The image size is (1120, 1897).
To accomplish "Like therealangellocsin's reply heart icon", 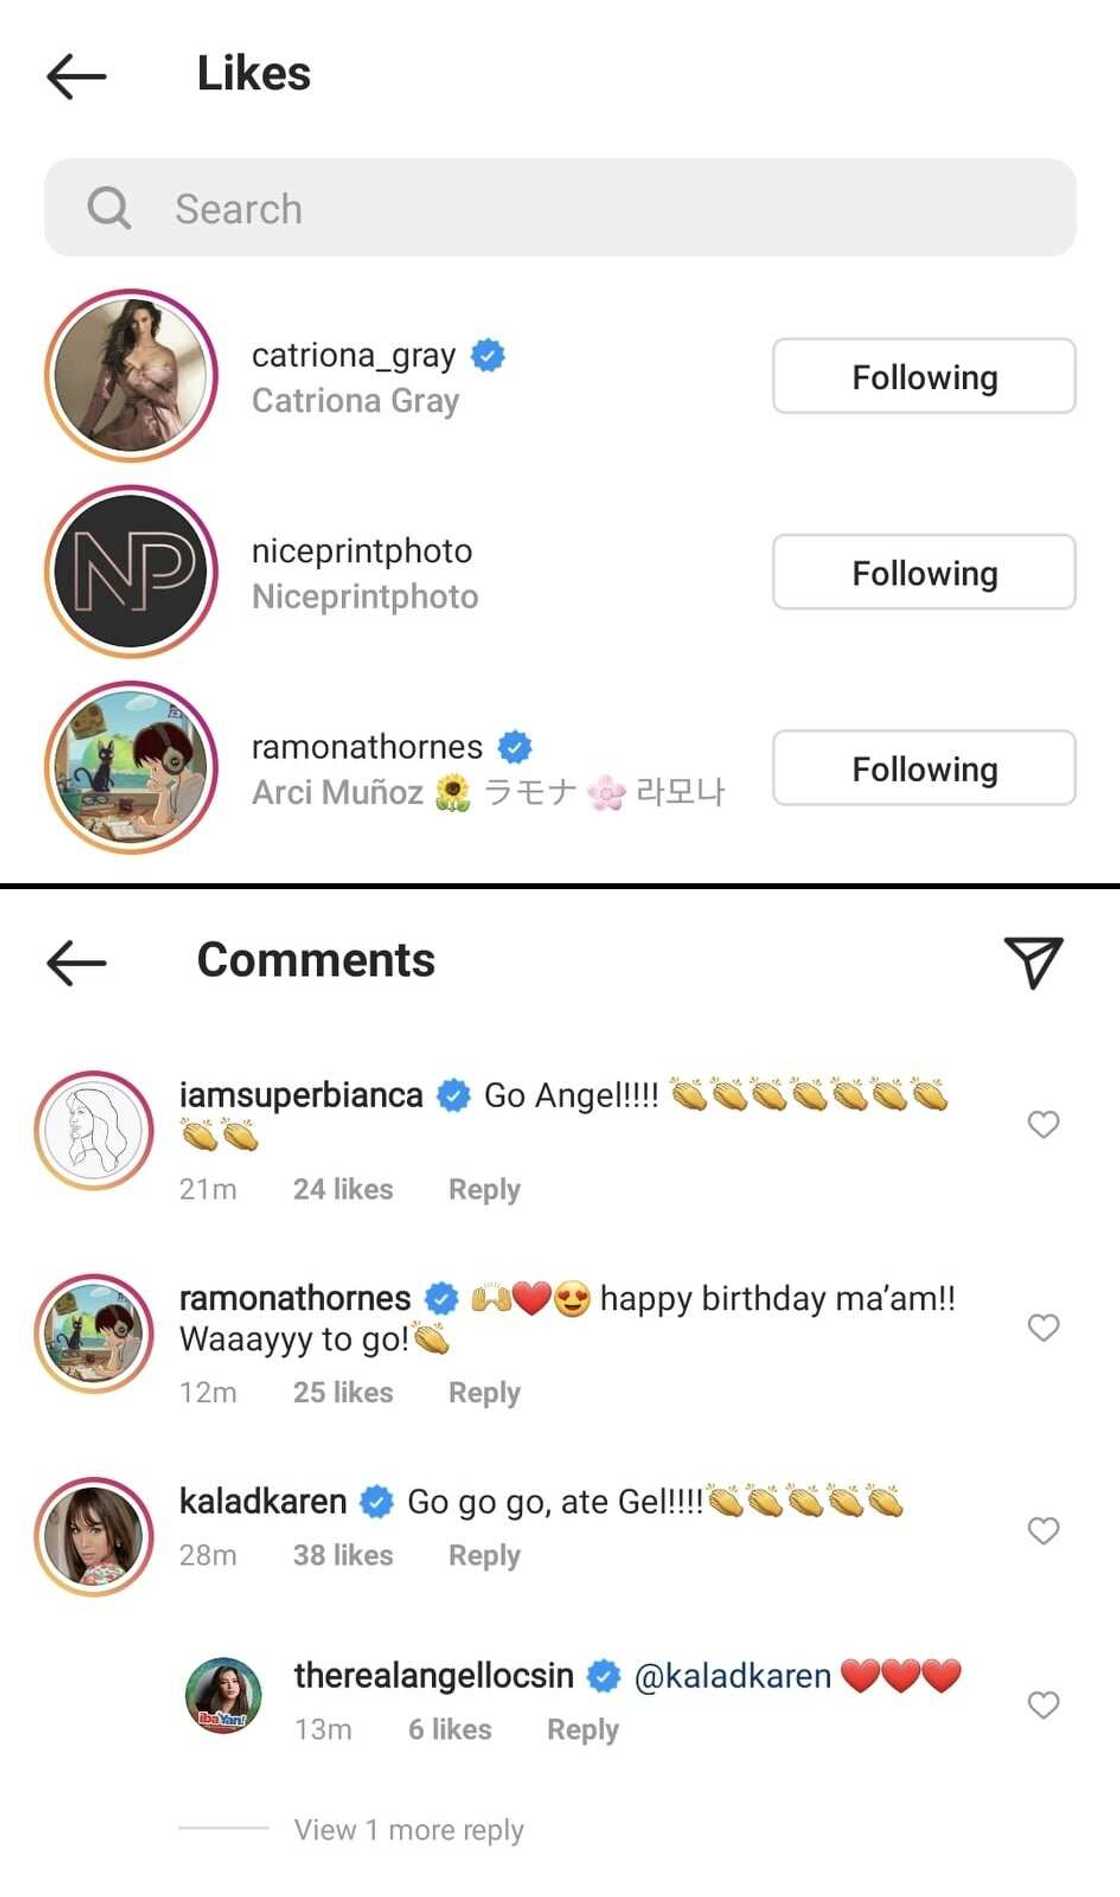I will click(1043, 1705).
